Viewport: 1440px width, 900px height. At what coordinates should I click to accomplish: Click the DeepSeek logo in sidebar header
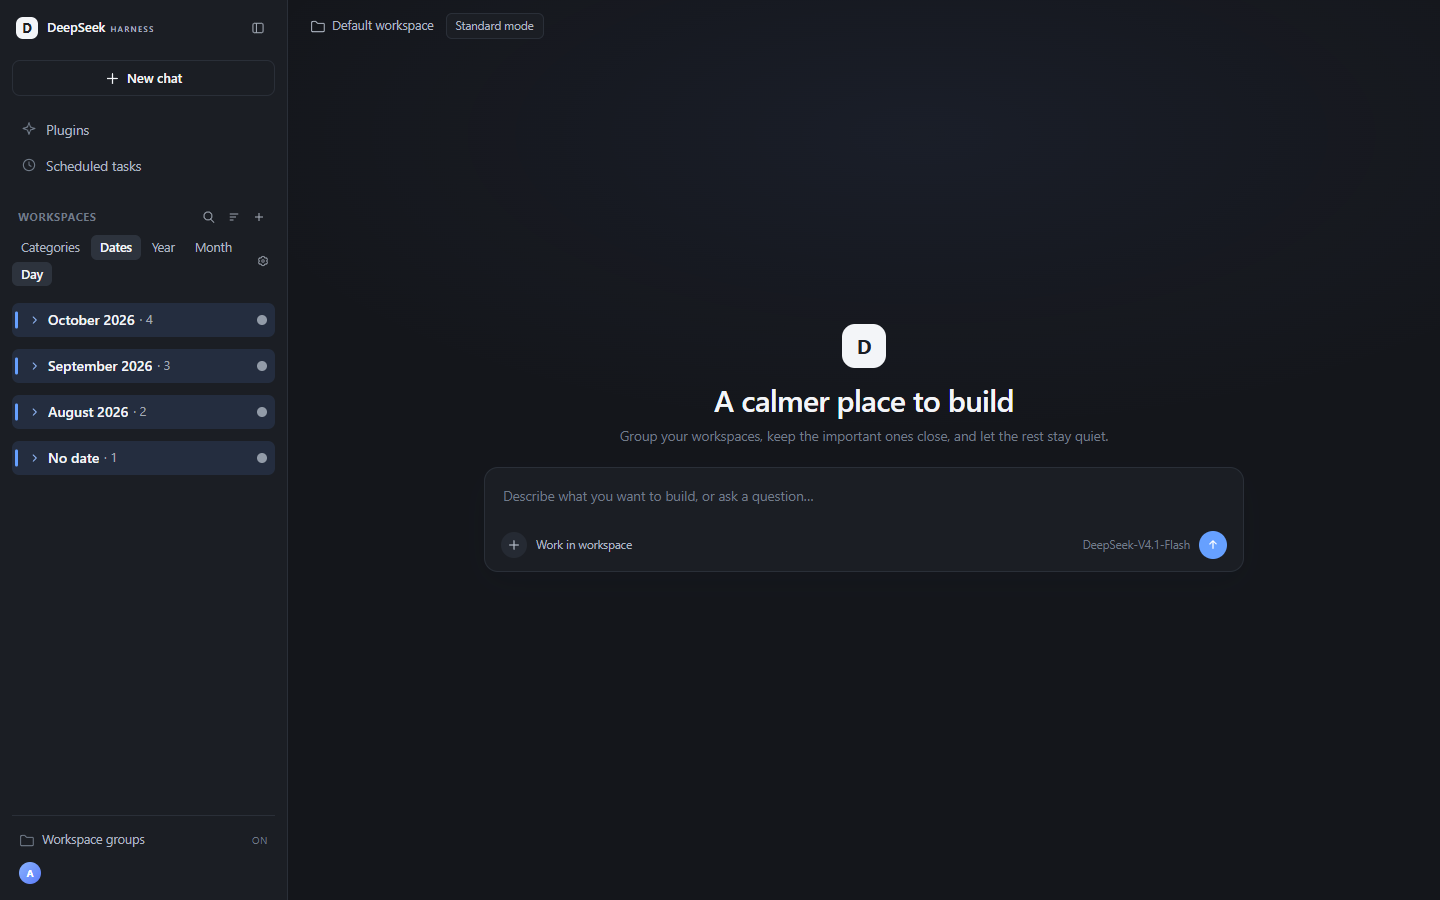click(27, 28)
